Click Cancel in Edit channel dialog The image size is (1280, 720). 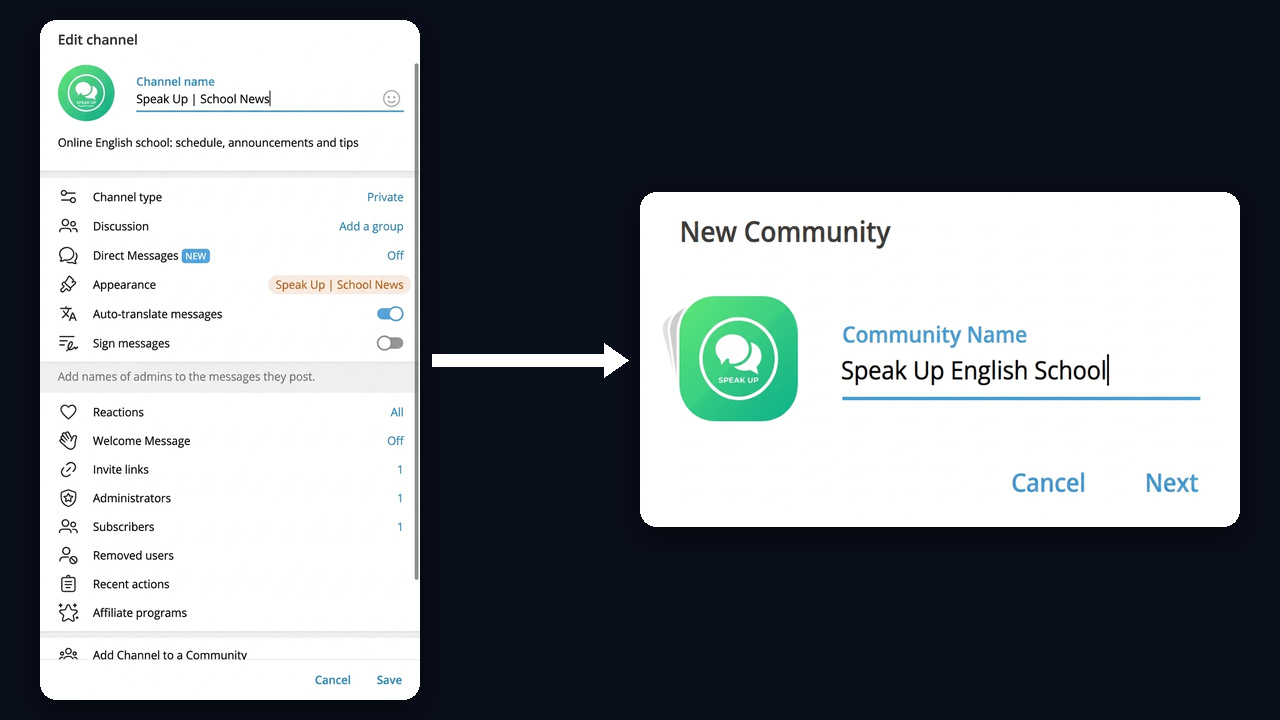pyautogui.click(x=332, y=680)
